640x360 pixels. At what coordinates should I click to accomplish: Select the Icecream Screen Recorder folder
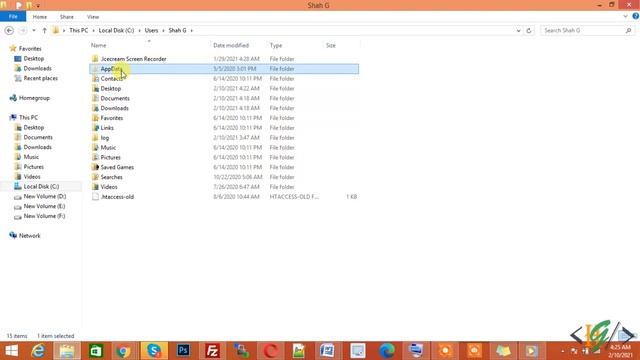(x=133, y=59)
